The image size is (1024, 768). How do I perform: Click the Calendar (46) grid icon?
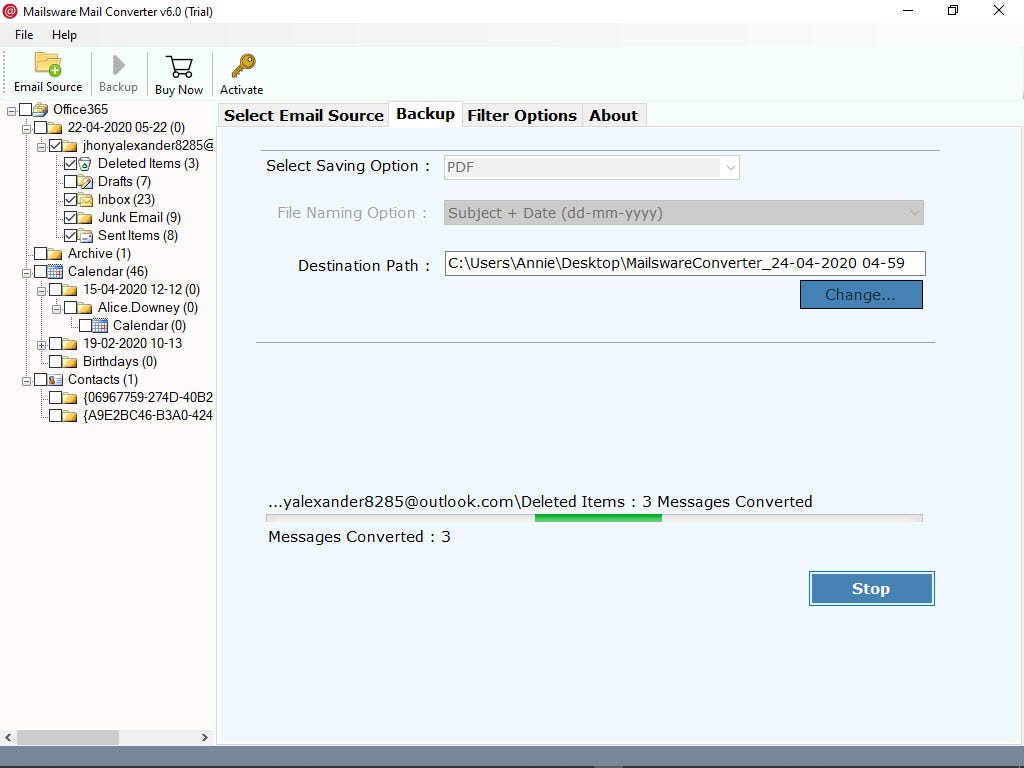click(x=56, y=272)
